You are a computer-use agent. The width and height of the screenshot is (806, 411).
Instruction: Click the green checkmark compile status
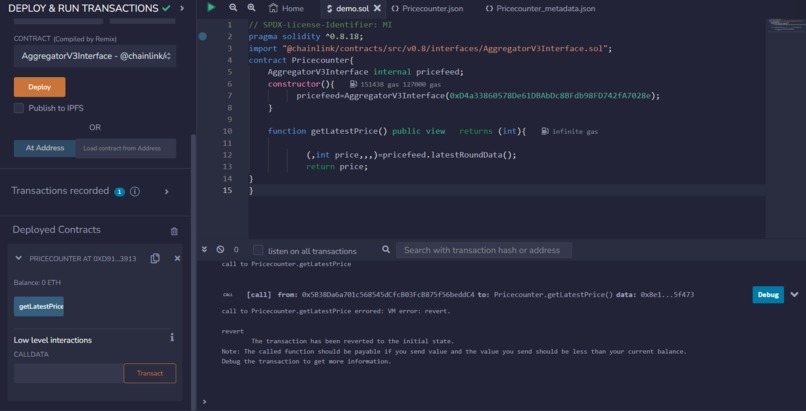pos(166,8)
